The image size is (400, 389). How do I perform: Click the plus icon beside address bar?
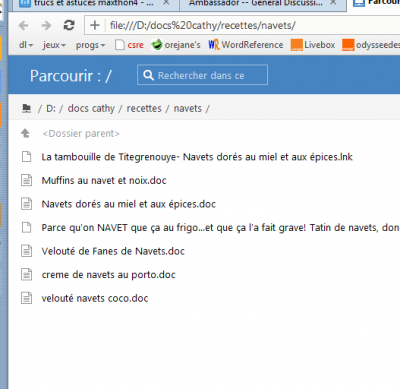click(x=95, y=25)
